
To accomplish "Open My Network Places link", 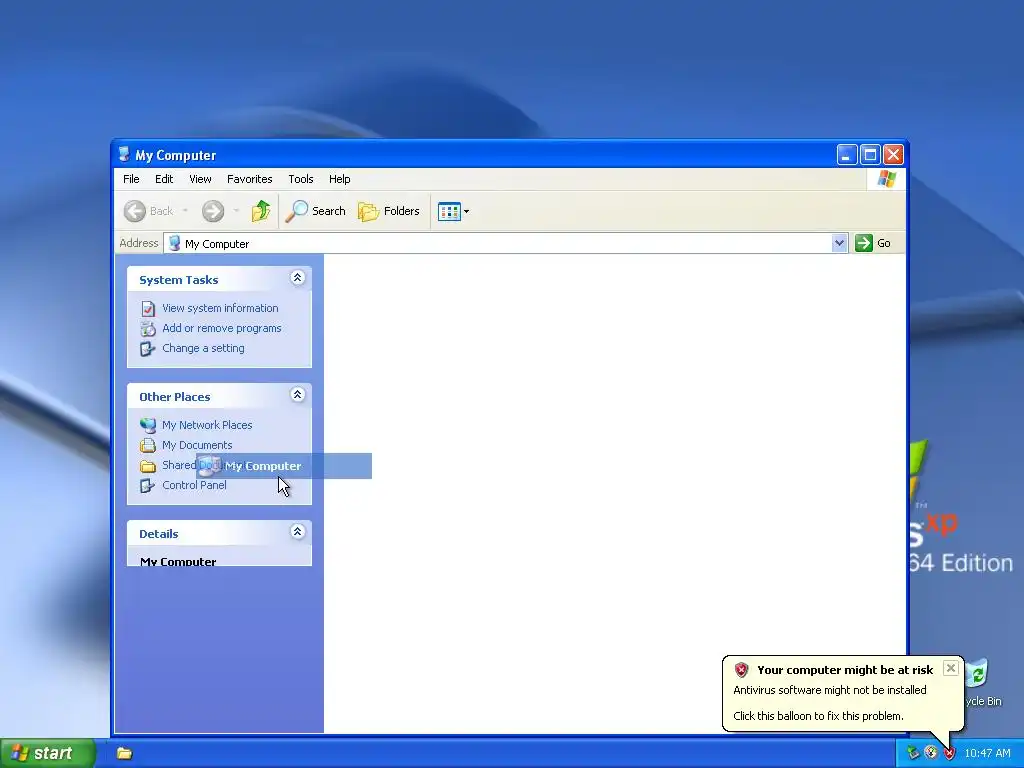I will pyautogui.click(x=207, y=425).
